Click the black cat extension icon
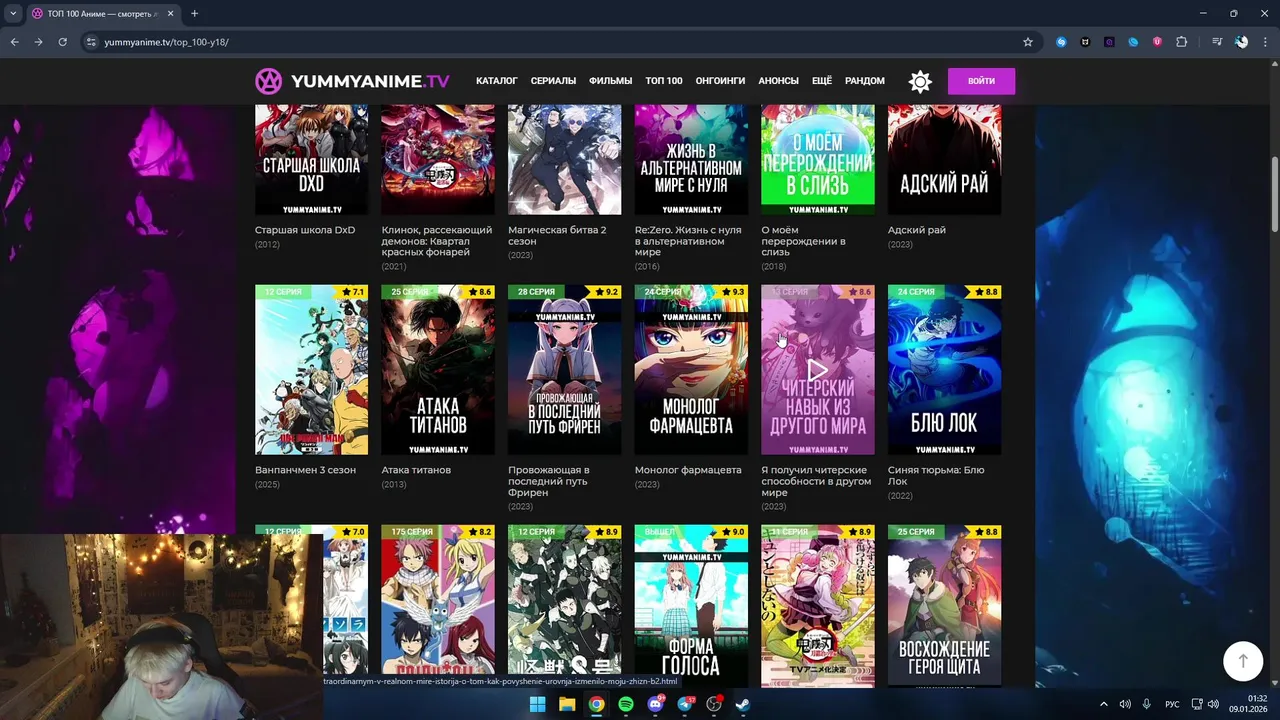The width and height of the screenshot is (1280, 720). click(1086, 42)
